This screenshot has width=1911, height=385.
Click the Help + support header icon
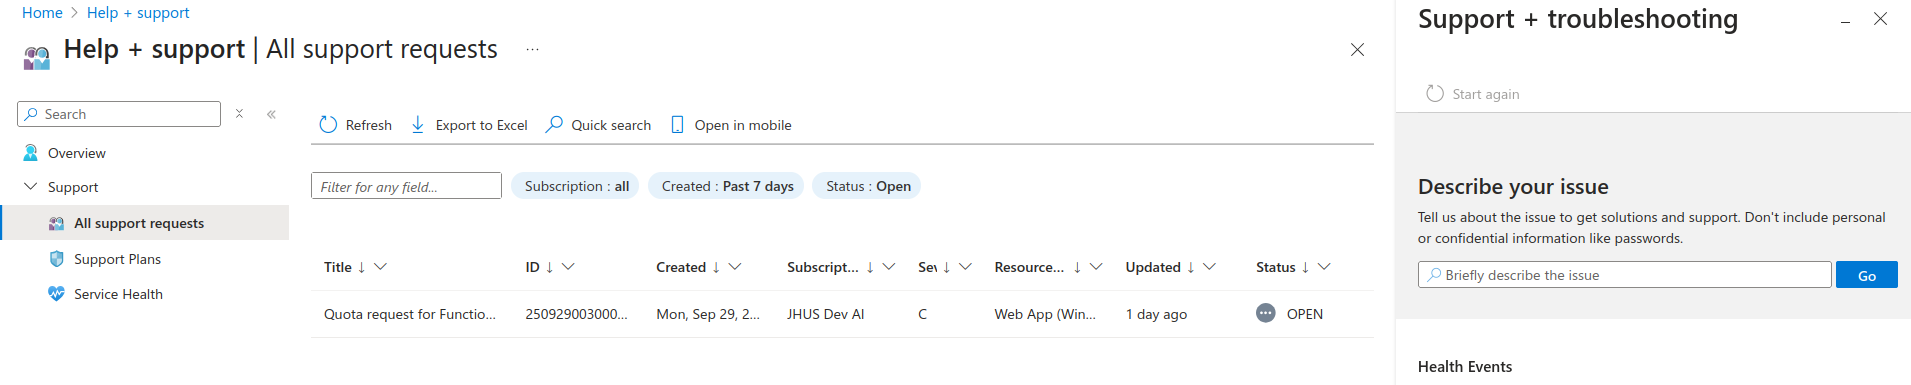pos(37,58)
